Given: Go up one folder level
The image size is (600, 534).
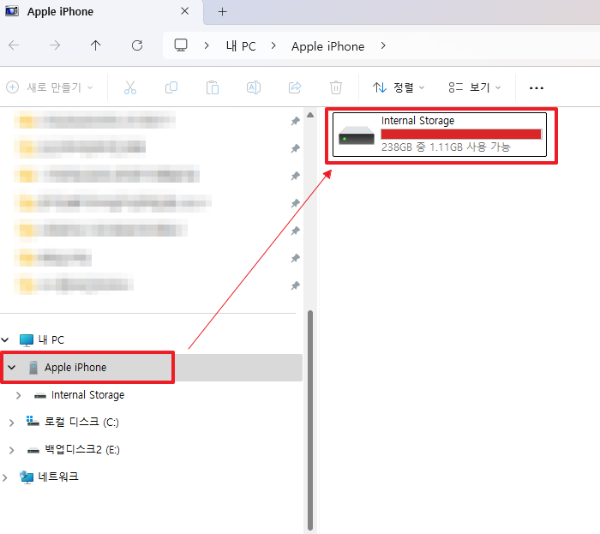Looking at the screenshot, I should (x=96, y=46).
